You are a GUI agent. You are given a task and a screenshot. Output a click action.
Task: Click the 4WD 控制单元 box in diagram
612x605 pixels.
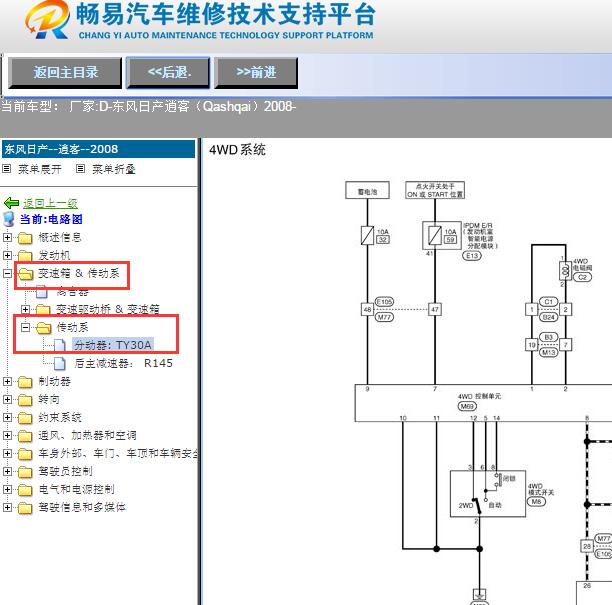[x=483, y=403]
